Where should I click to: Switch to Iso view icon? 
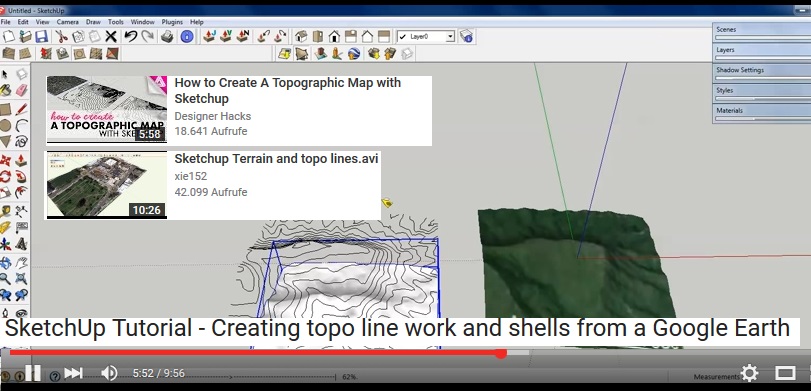[x=301, y=37]
